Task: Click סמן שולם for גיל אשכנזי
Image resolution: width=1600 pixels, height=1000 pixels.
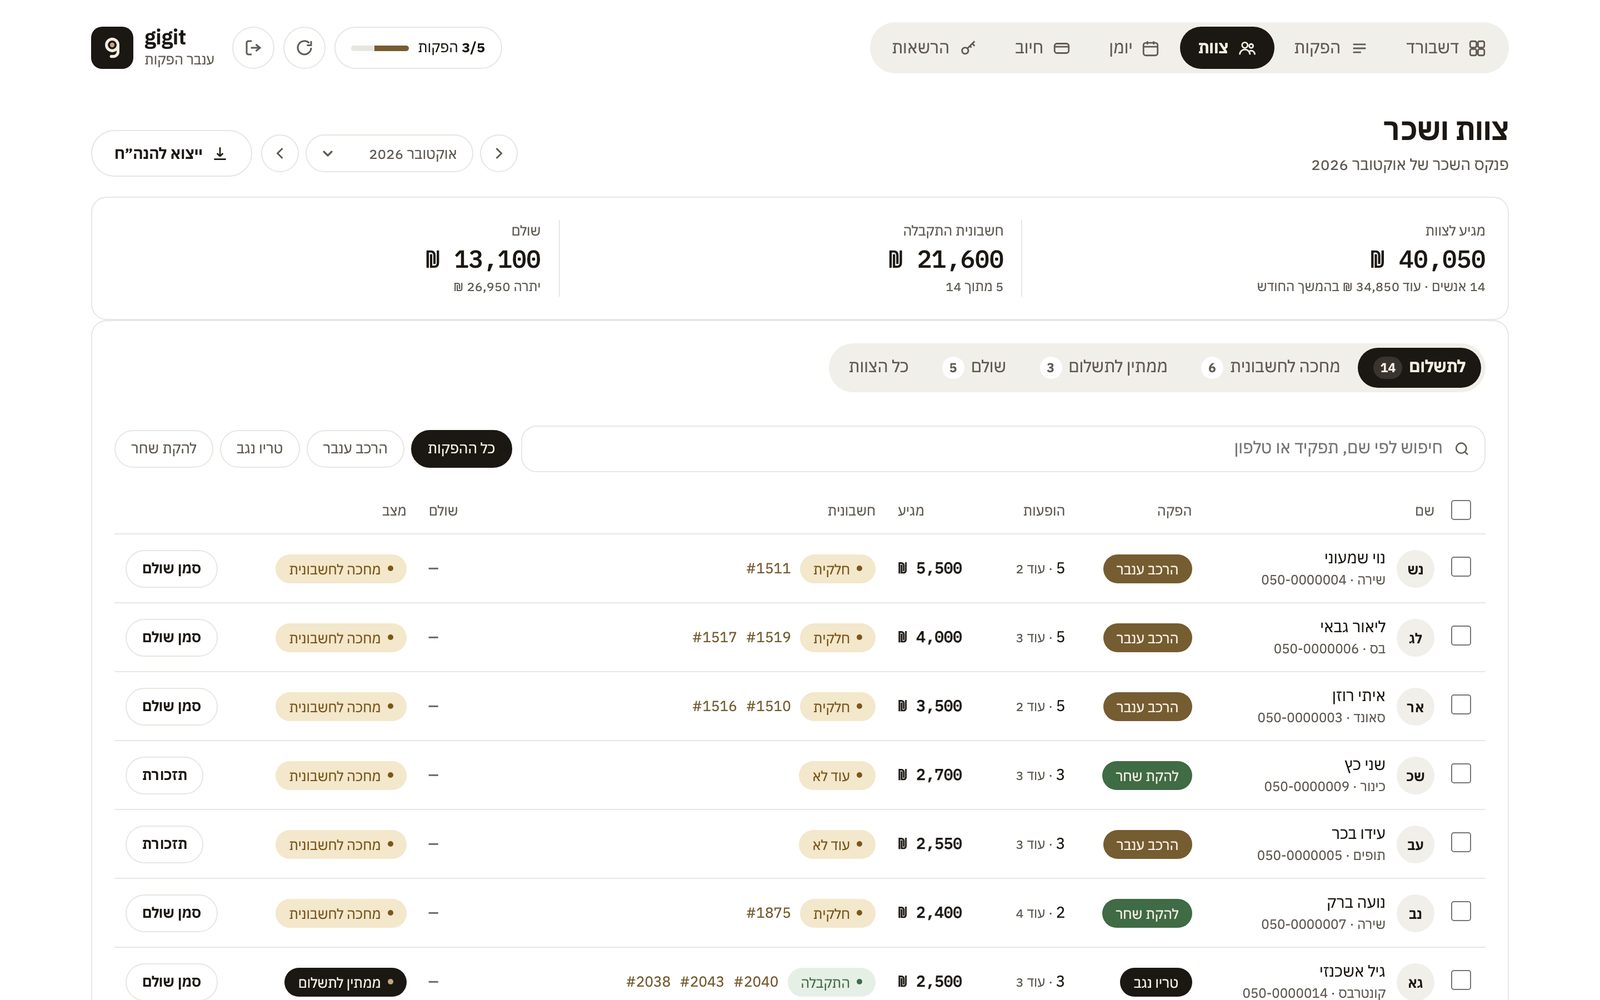Action: click(x=171, y=982)
